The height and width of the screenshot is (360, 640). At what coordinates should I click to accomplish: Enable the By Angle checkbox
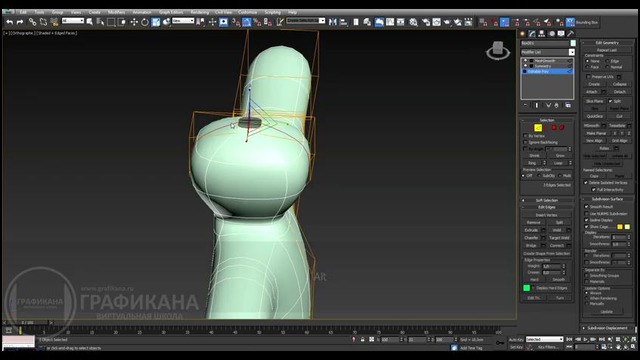[x=525, y=149]
